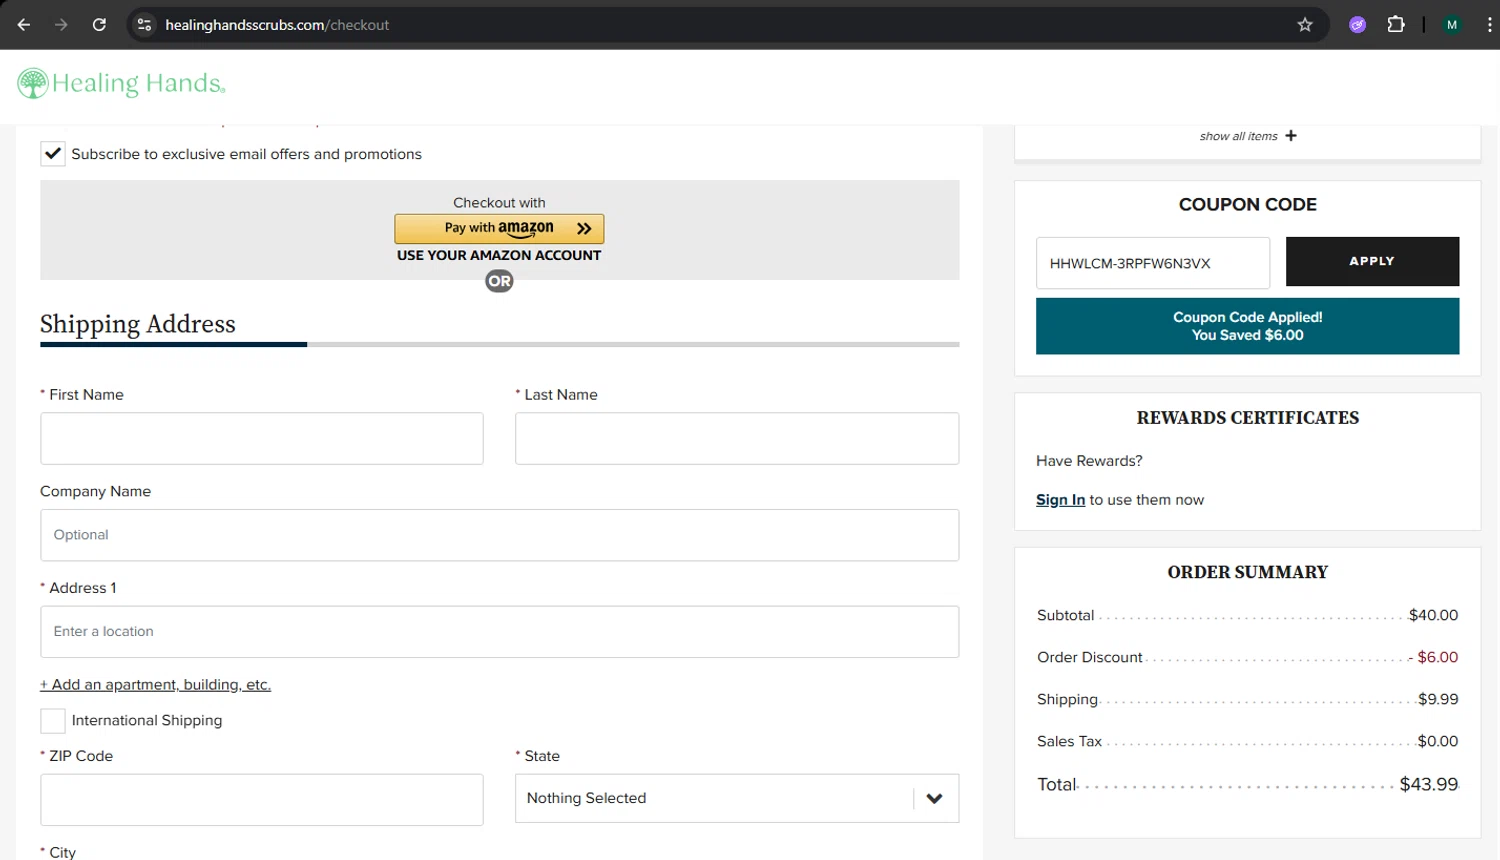The height and width of the screenshot is (860, 1500).
Task: Click the Shipping Address heading
Action: pyautogui.click(x=138, y=324)
